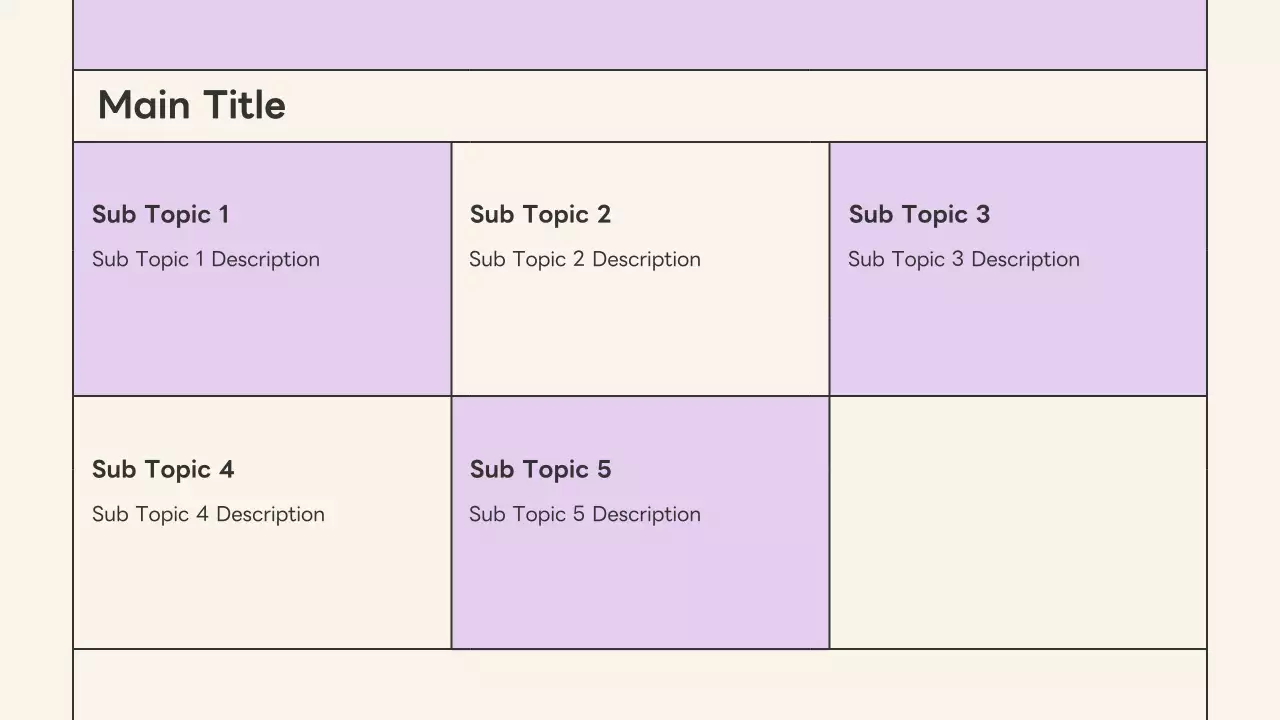The height and width of the screenshot is (720, 1280).
Task: Click the purple banner above Main Title
Action: click(x=640, y=34)
